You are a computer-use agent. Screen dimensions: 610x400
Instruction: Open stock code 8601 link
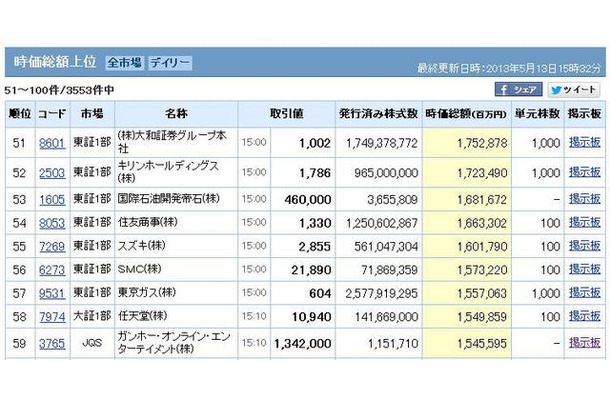point(52,143)
